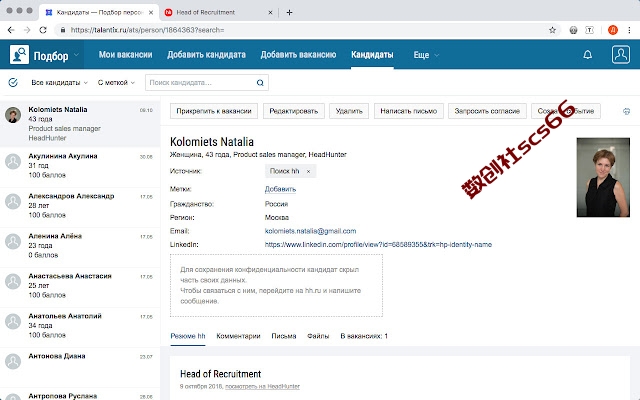Click Head of Recruitment resume heading
The height and width of the screenshot is (400, 640).
pos(220,374)
